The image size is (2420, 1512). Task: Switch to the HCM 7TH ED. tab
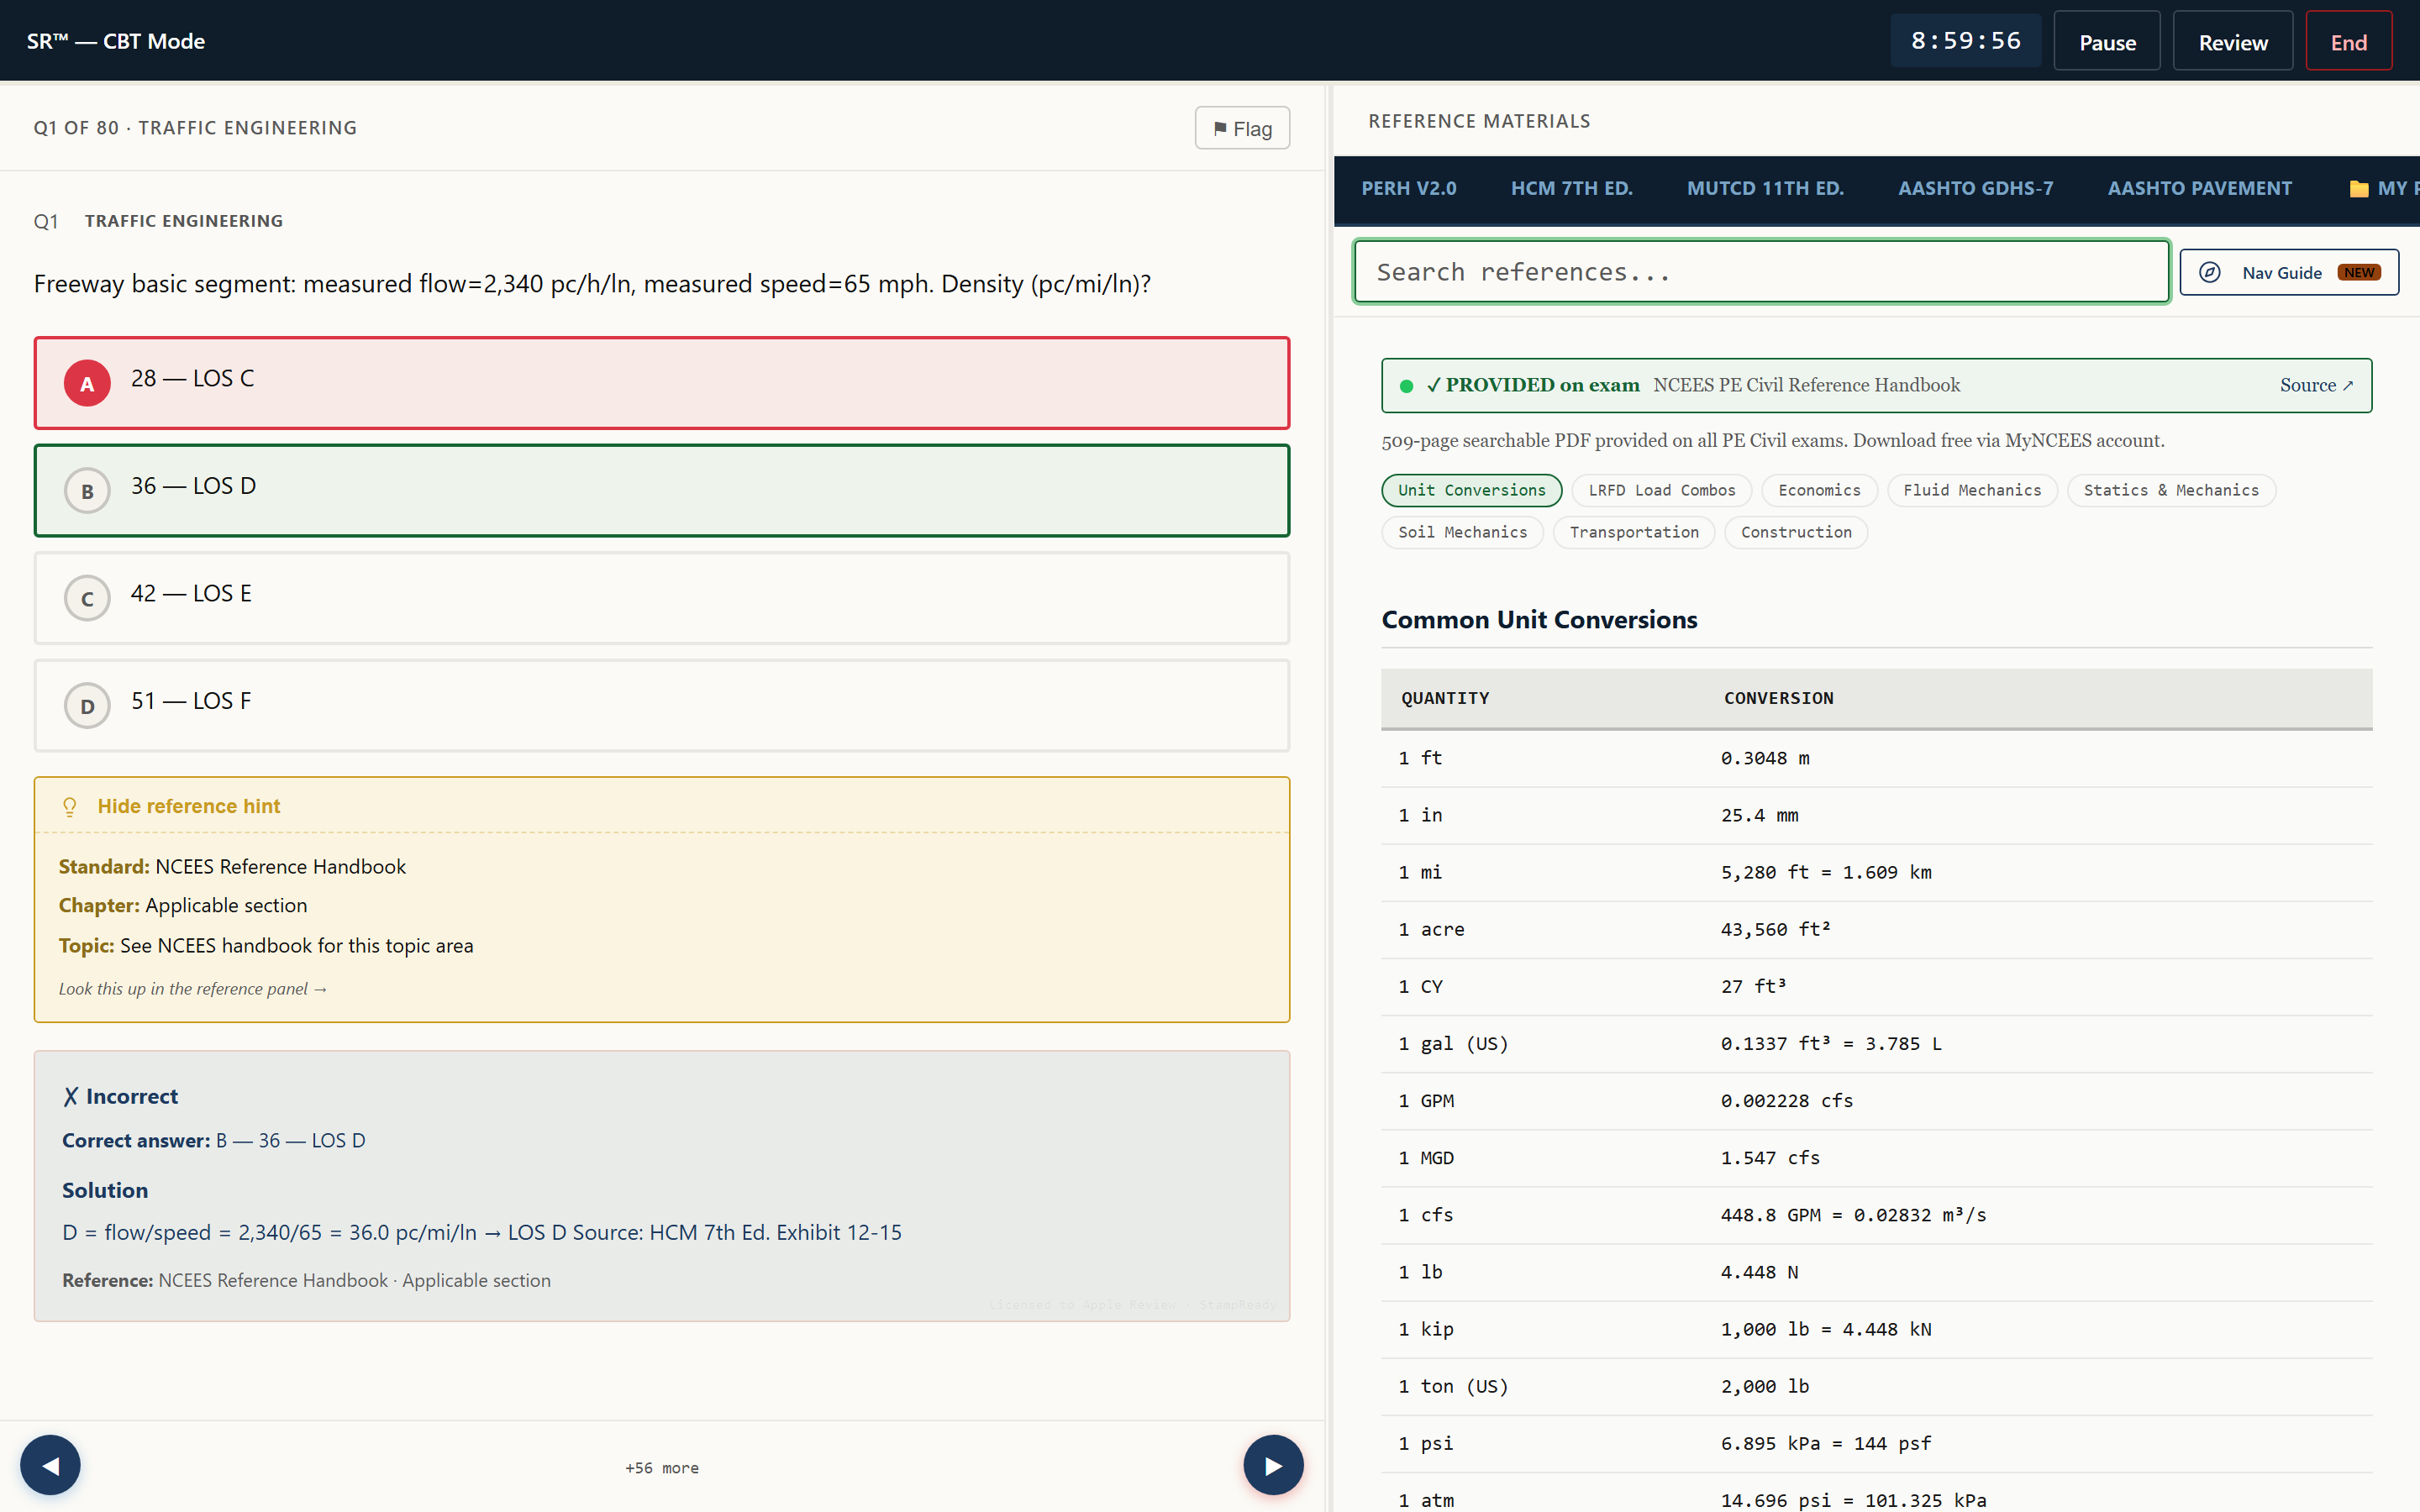pos(1571,189)
